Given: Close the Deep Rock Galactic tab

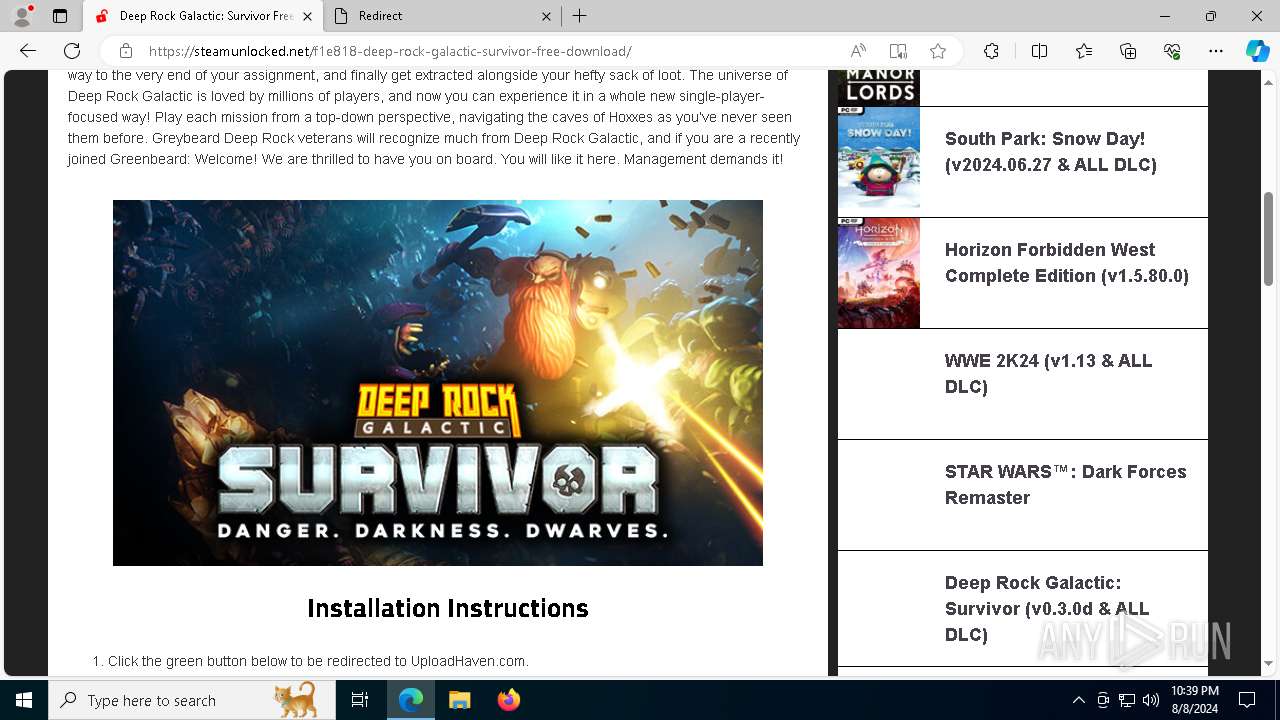Looking at the screenshot, I should pyautogui.click(x=307, y=16).
